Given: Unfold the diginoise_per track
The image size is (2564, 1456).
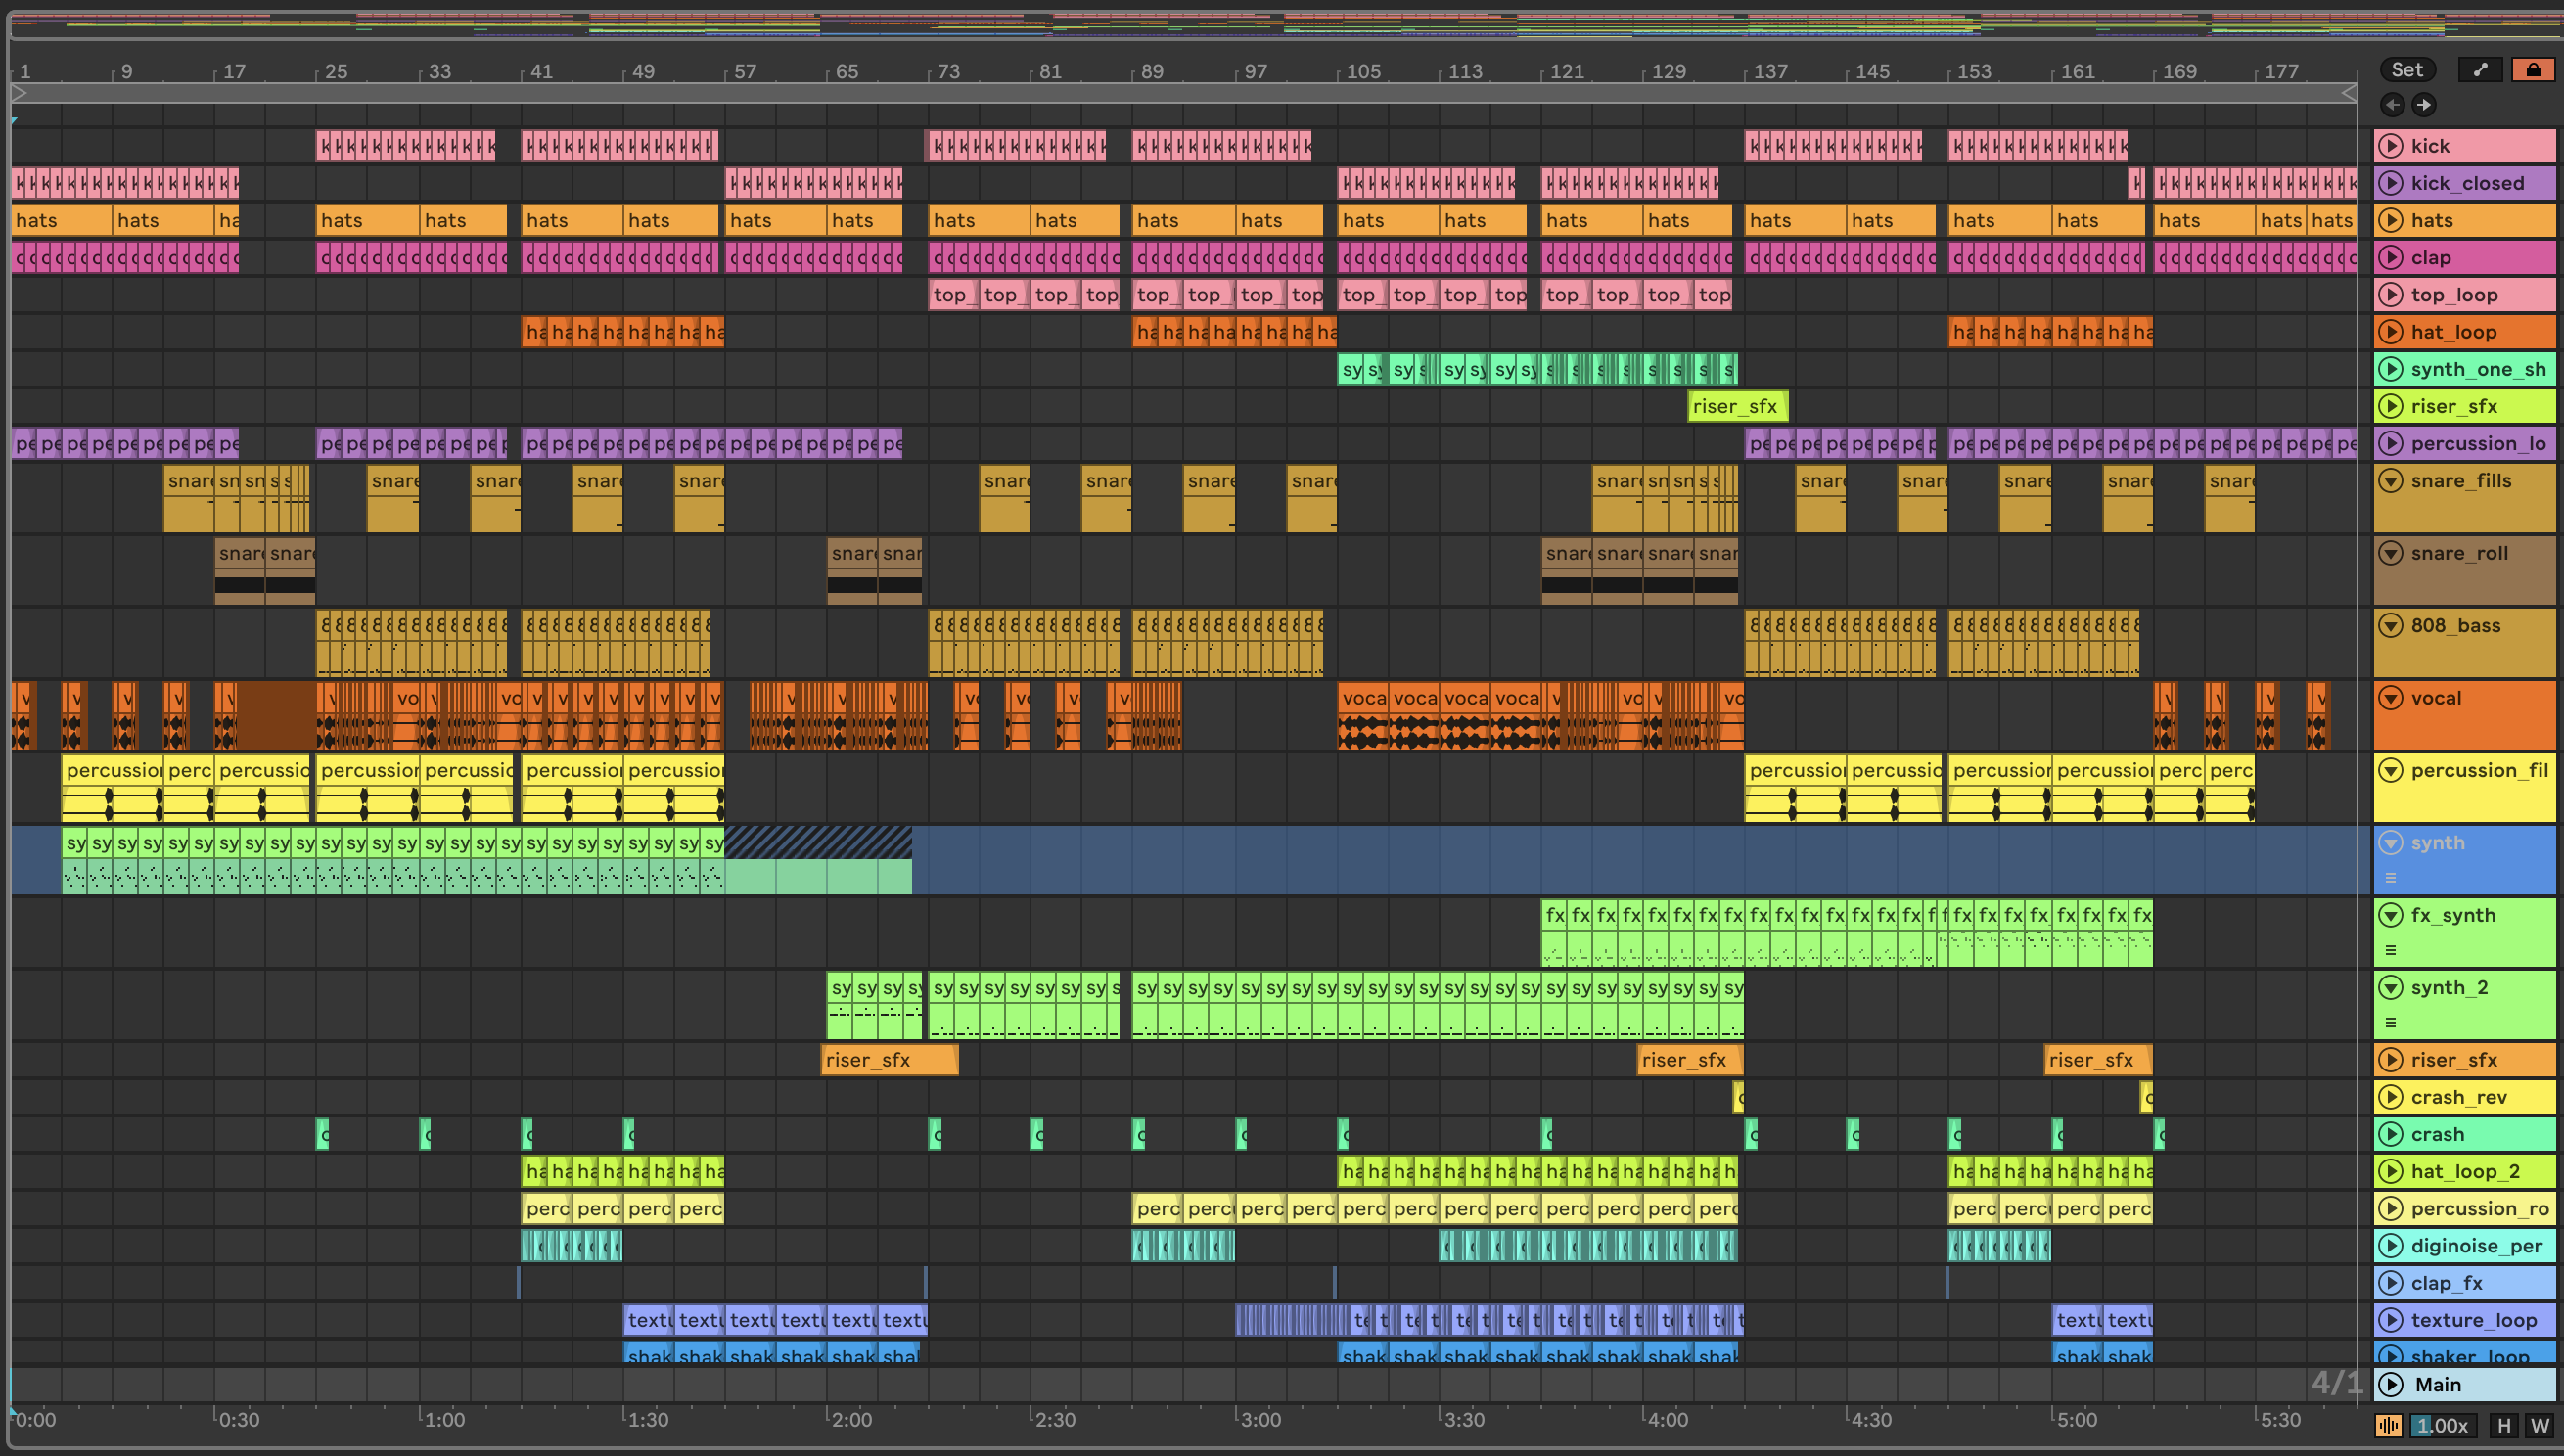Looking at the screenshot, I should [x=2390, y=1246].
